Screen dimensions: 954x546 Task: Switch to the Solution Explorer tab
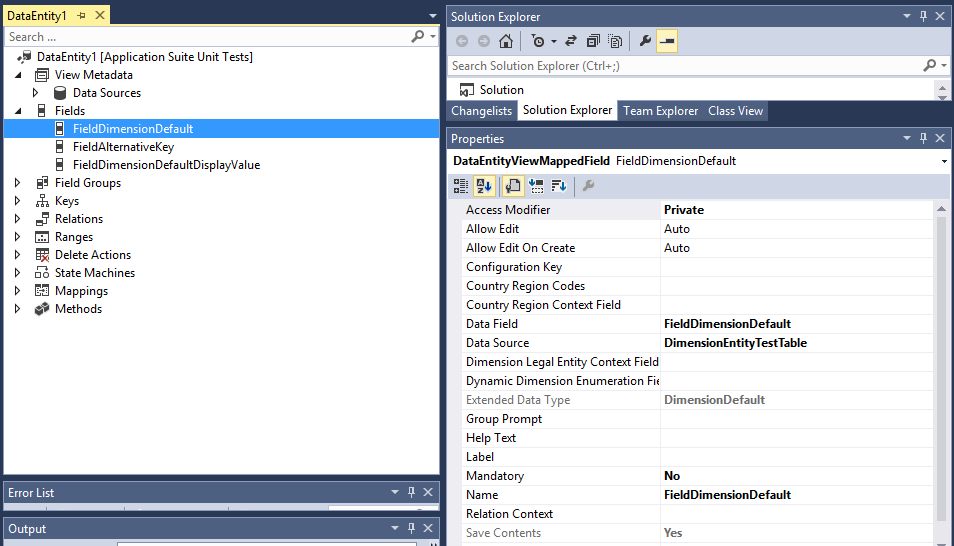point(567,110)
